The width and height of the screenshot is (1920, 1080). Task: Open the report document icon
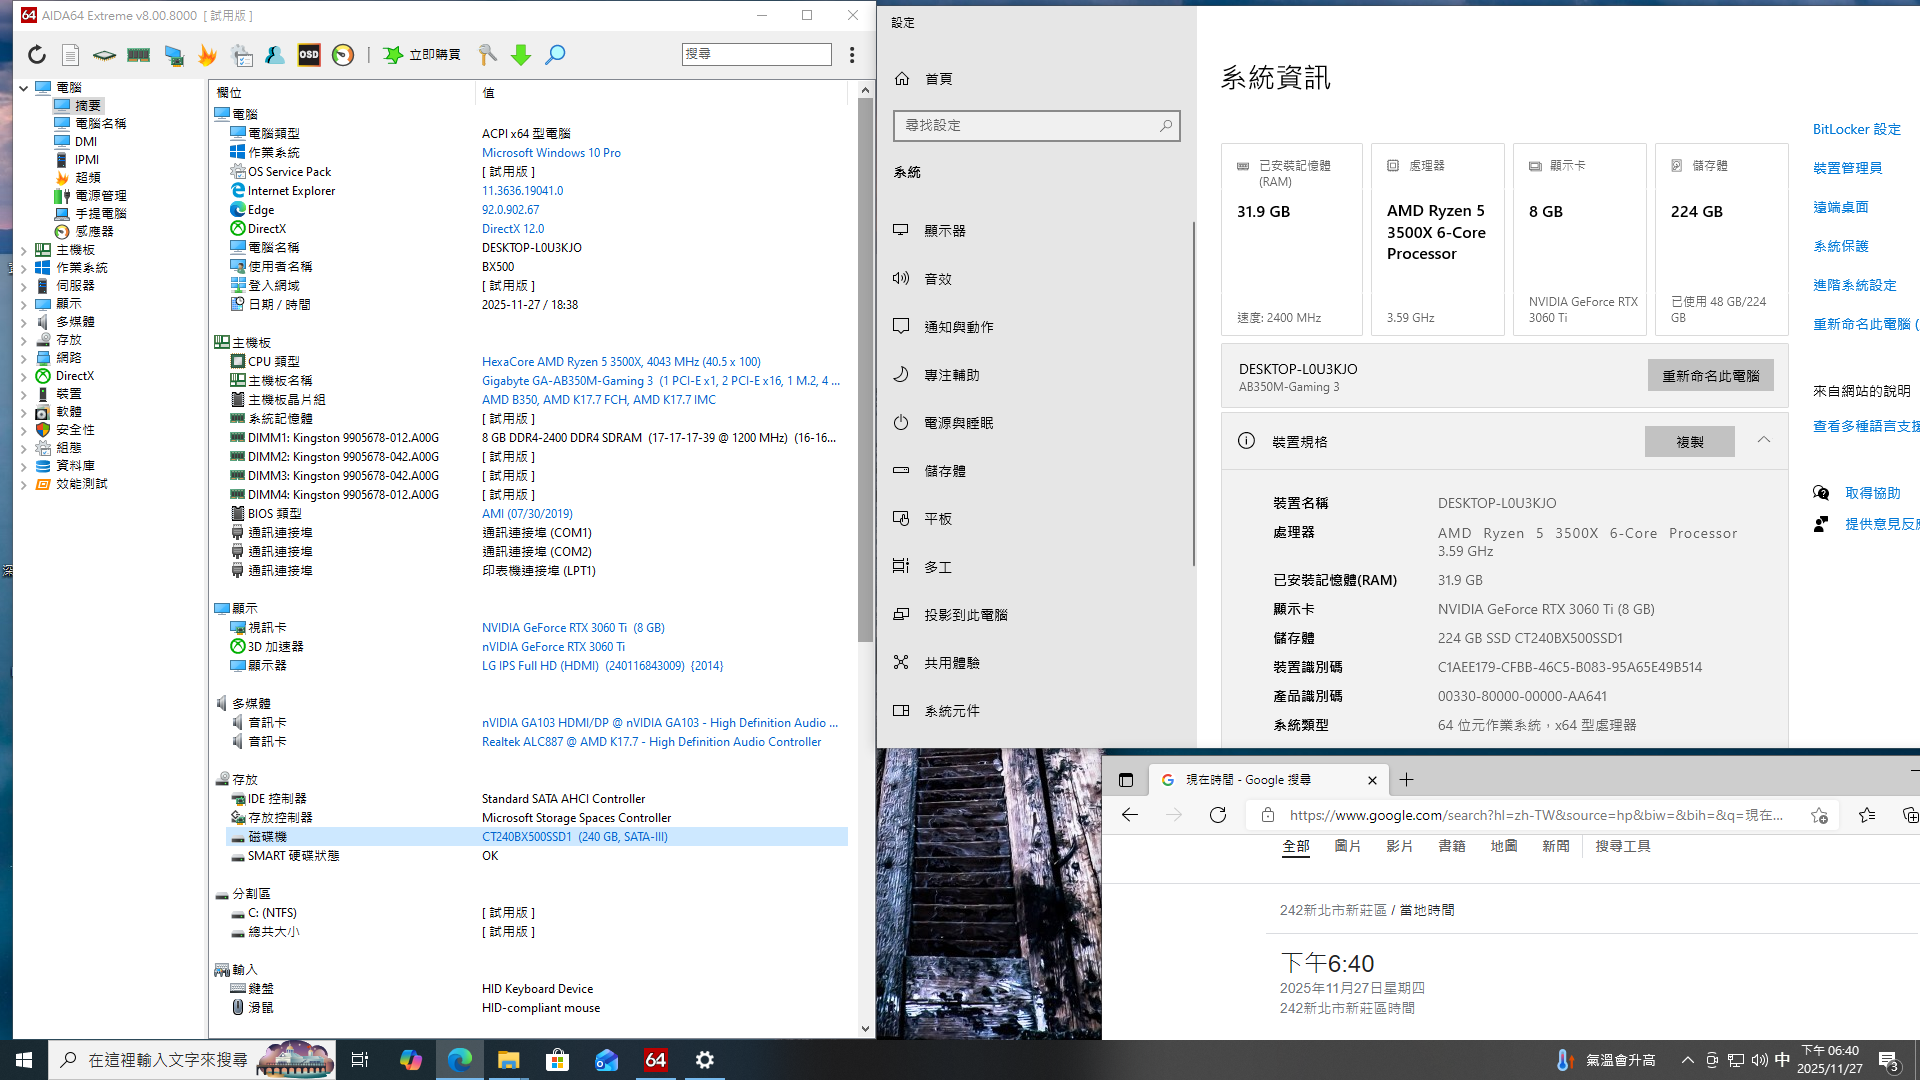pos(70,55)
